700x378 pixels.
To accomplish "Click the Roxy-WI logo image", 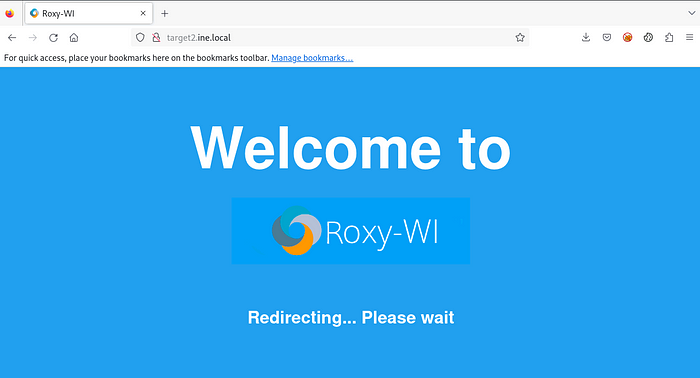I will coord(350,231).
